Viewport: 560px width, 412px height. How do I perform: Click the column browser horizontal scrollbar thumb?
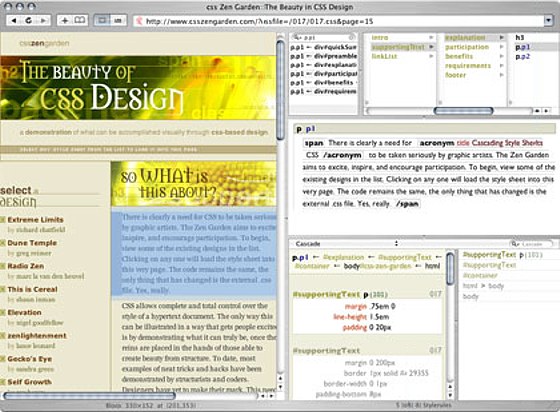pyautogui.click(x=463, y=111)
